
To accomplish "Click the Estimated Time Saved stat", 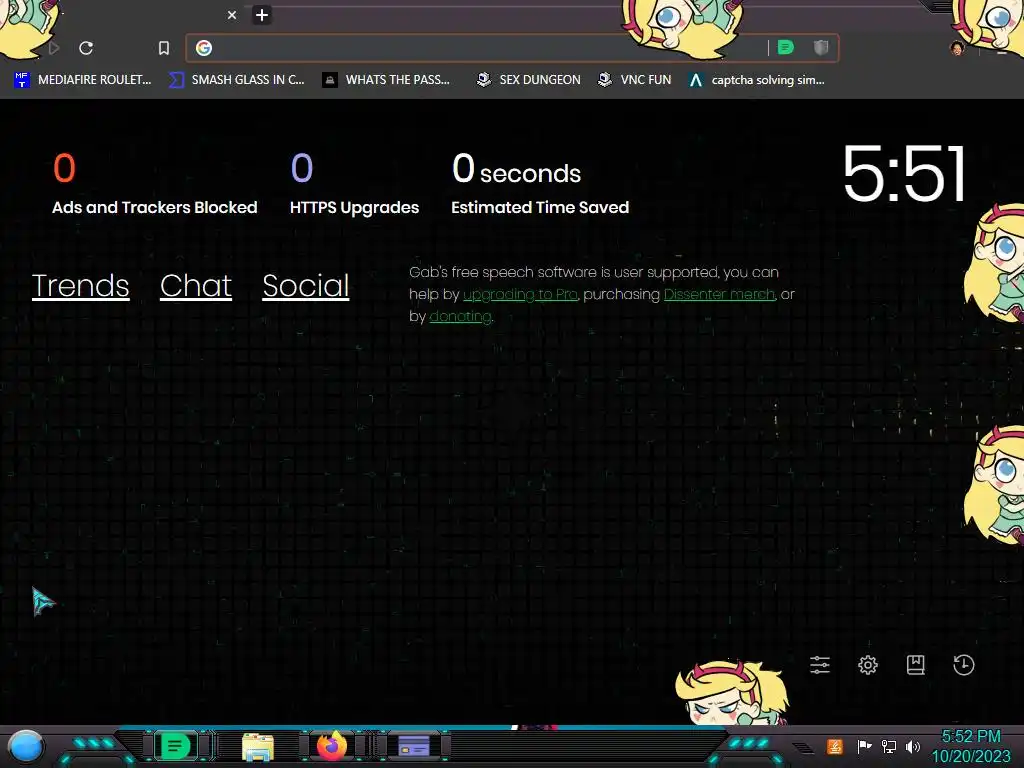I will pyautogui.click(x=540, y=184).
